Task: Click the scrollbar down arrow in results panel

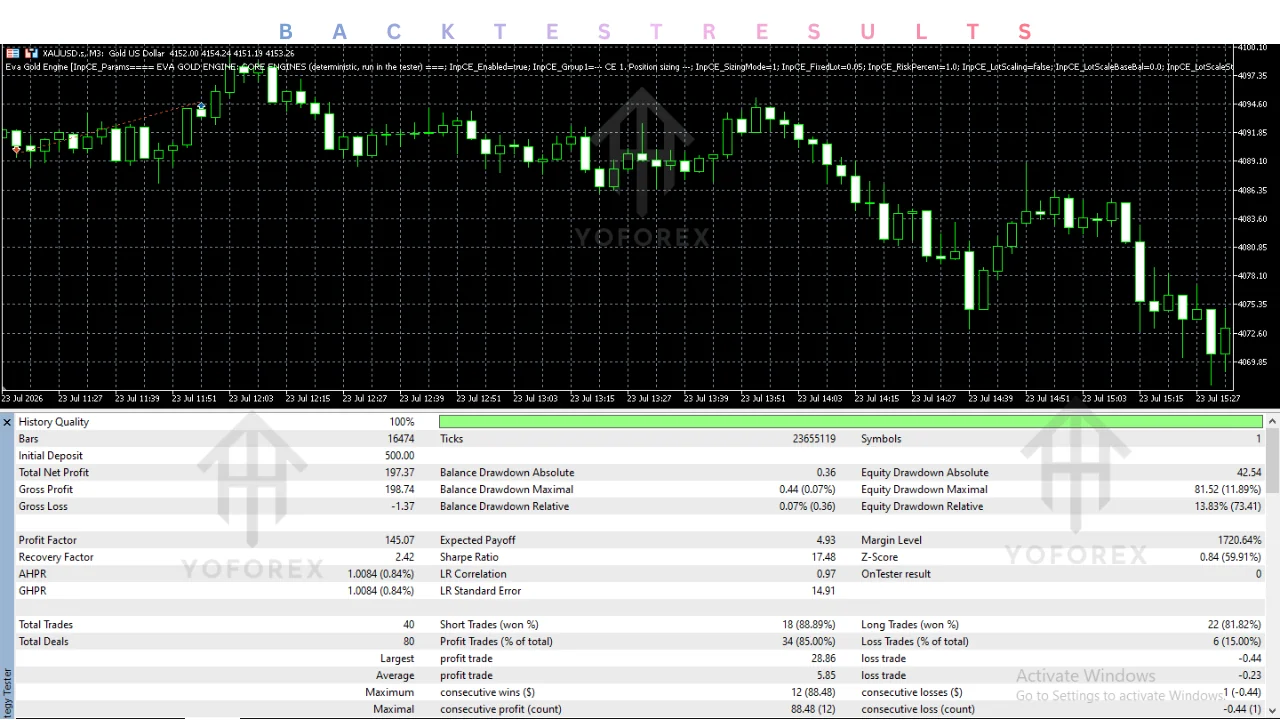Action: tap(1272, 711)
